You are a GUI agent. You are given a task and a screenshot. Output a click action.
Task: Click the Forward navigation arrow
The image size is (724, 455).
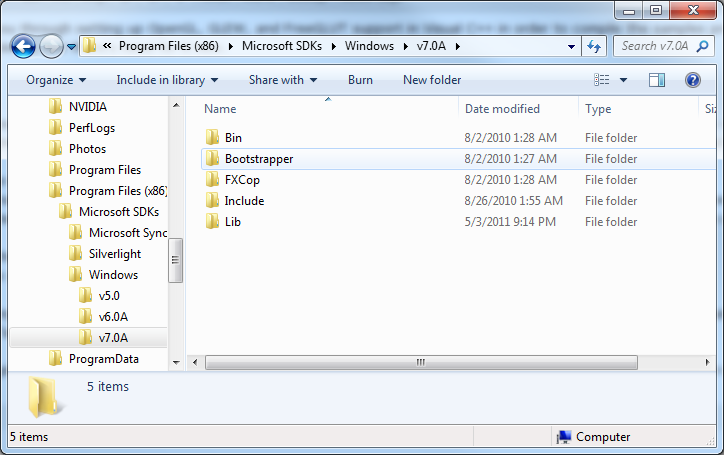click(51, 47)
